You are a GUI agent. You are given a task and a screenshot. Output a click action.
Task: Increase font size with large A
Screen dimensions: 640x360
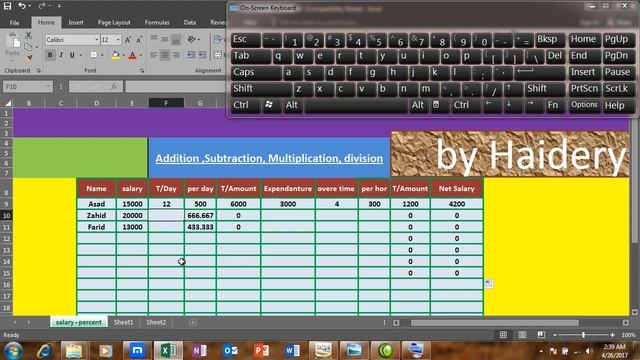(128, 40)
